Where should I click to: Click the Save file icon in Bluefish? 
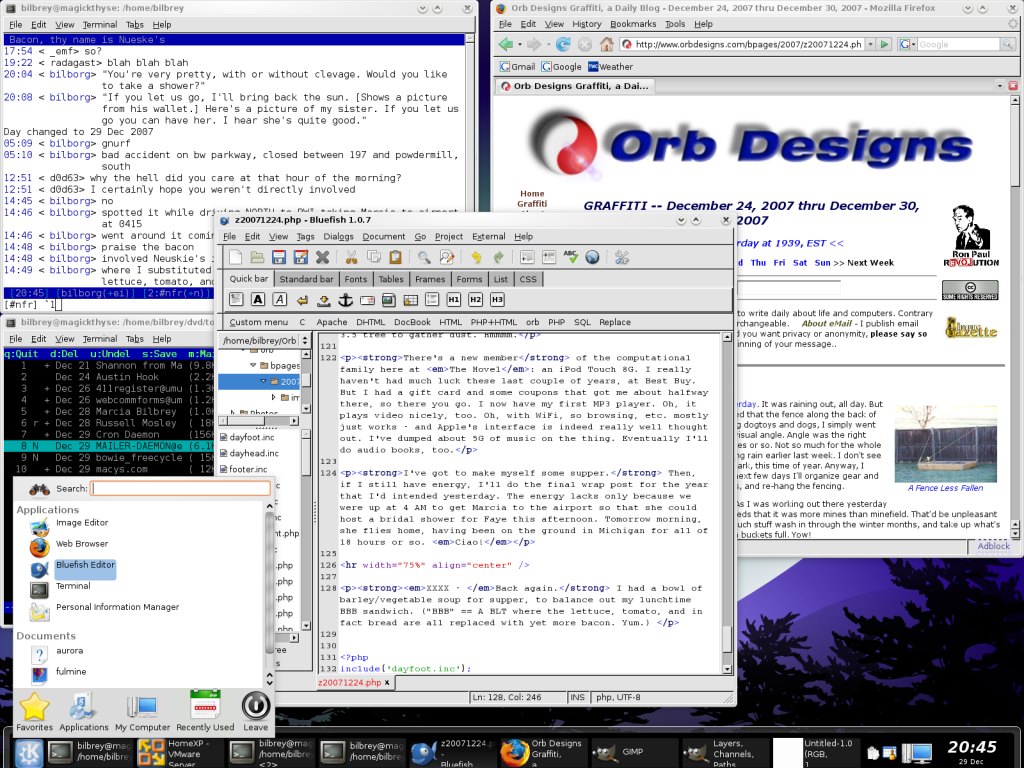tap(279, 258)
